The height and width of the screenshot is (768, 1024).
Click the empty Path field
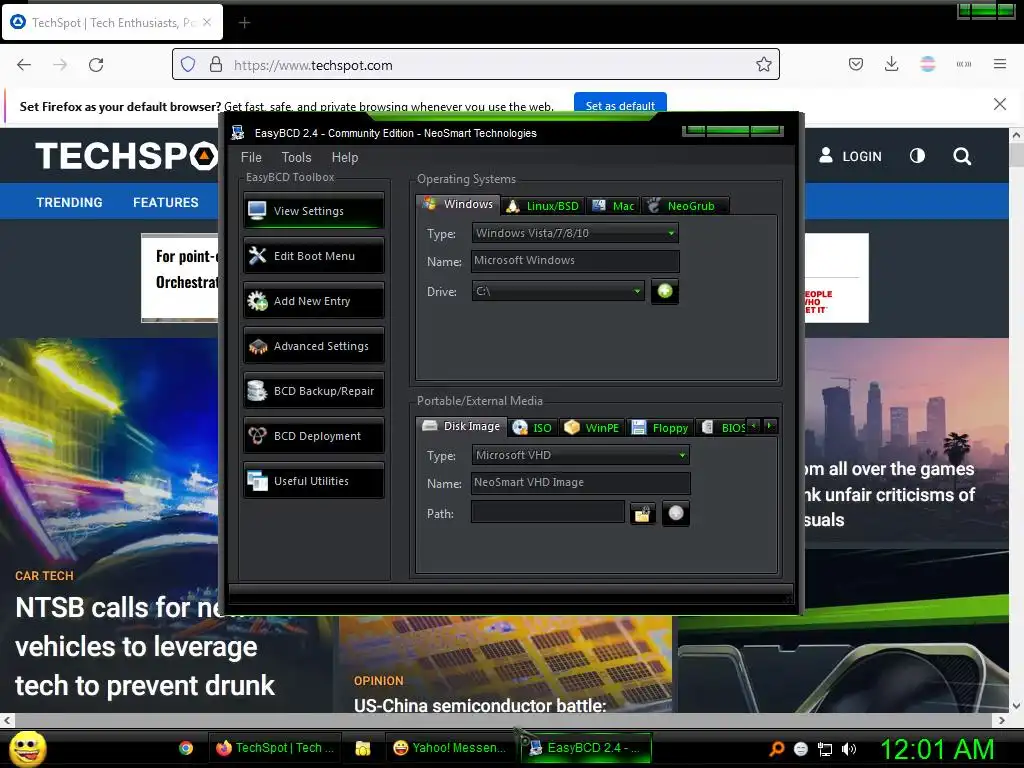pos(547,512)
